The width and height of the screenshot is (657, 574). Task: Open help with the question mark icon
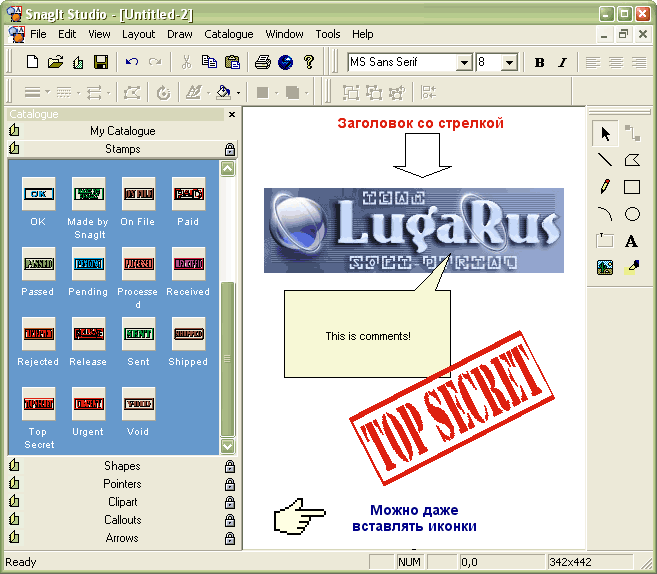[309, 62]
